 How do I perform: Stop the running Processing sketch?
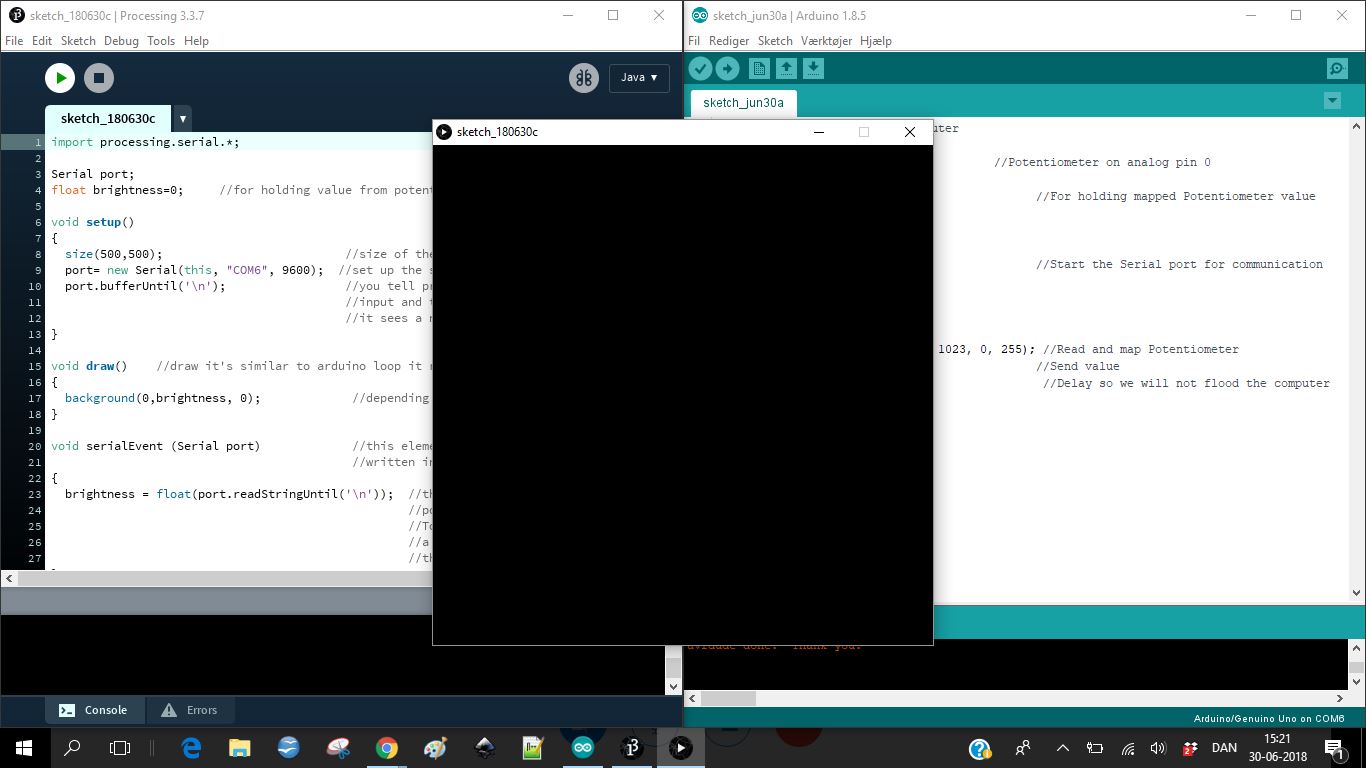(98, 78)
